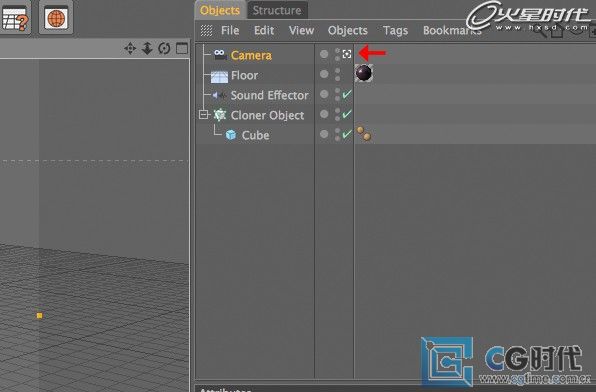Viewport: 596px width, 392px height.
Task: Select the Sound Effector name
Action: click(269, 95)
